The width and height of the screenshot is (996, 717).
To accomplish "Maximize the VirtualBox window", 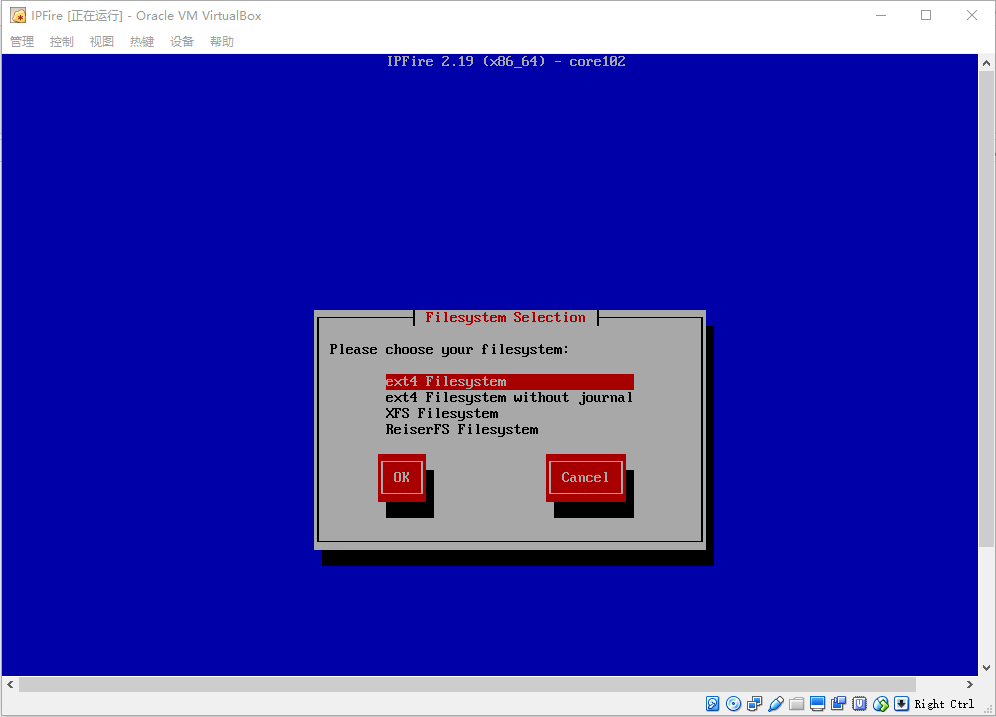I will 926,15.
